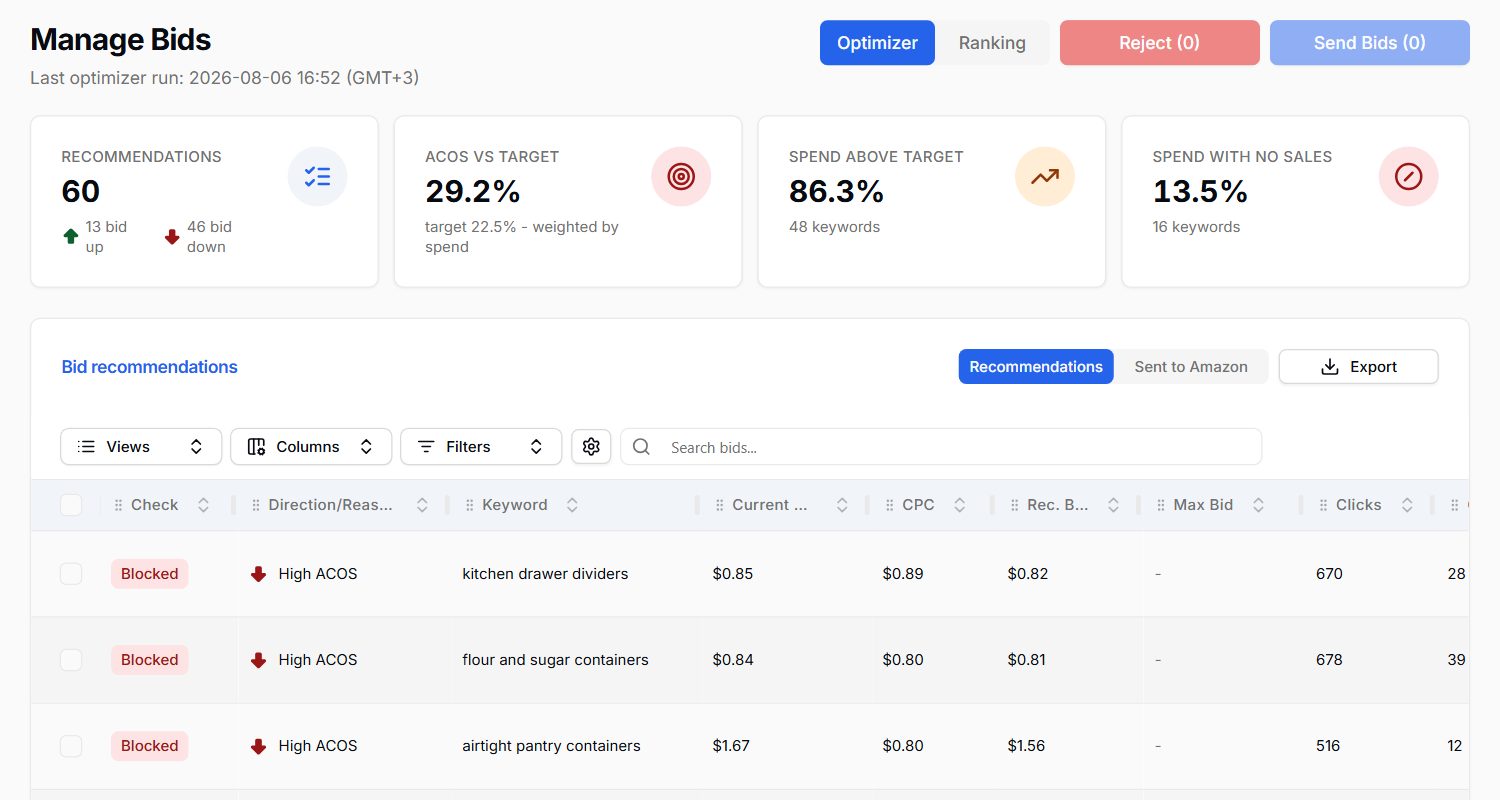This screenshot has height=800, width=1500.
Task: Switch to the Optimizer tab
Action: pyautogui.click(x=877, y=43)
